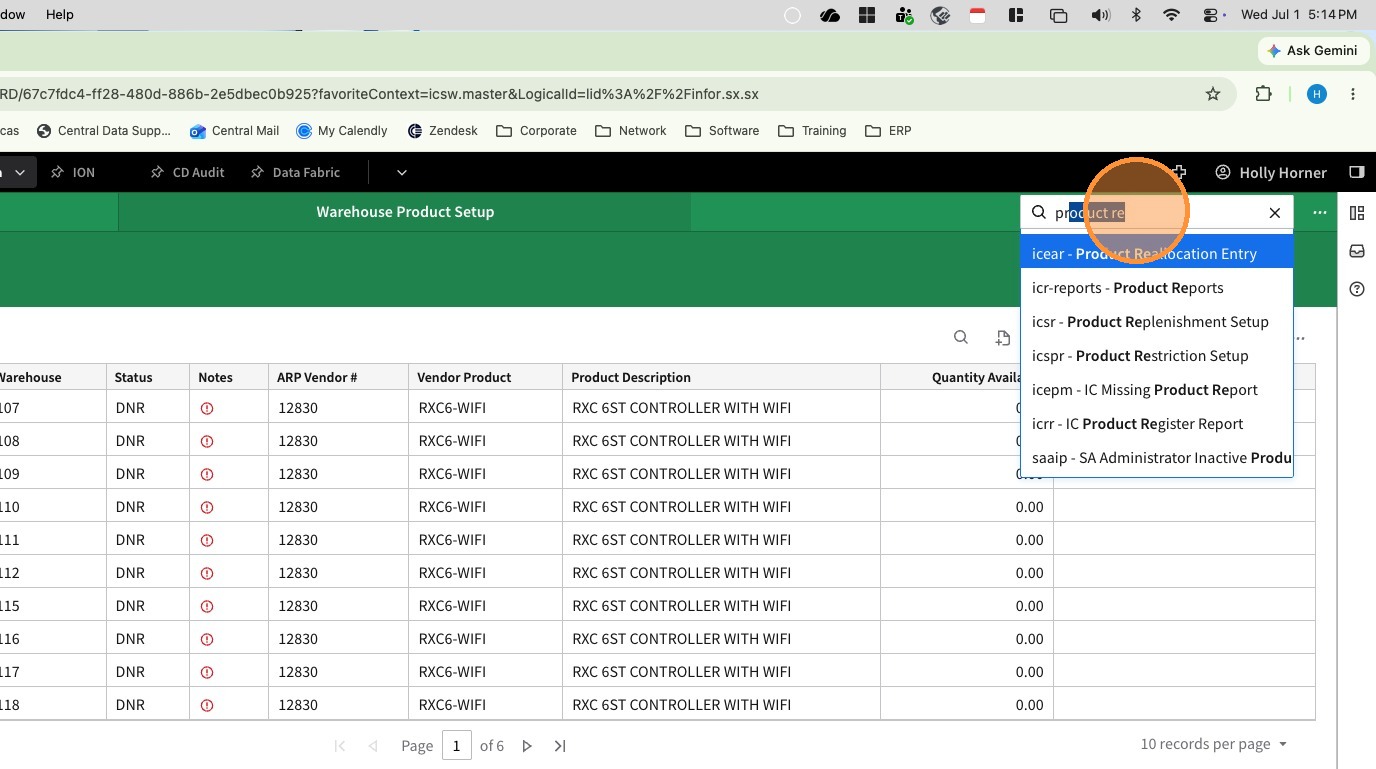The image size is (1376, 769).
Task: Click the product search input field
Action: (1156, 212)
